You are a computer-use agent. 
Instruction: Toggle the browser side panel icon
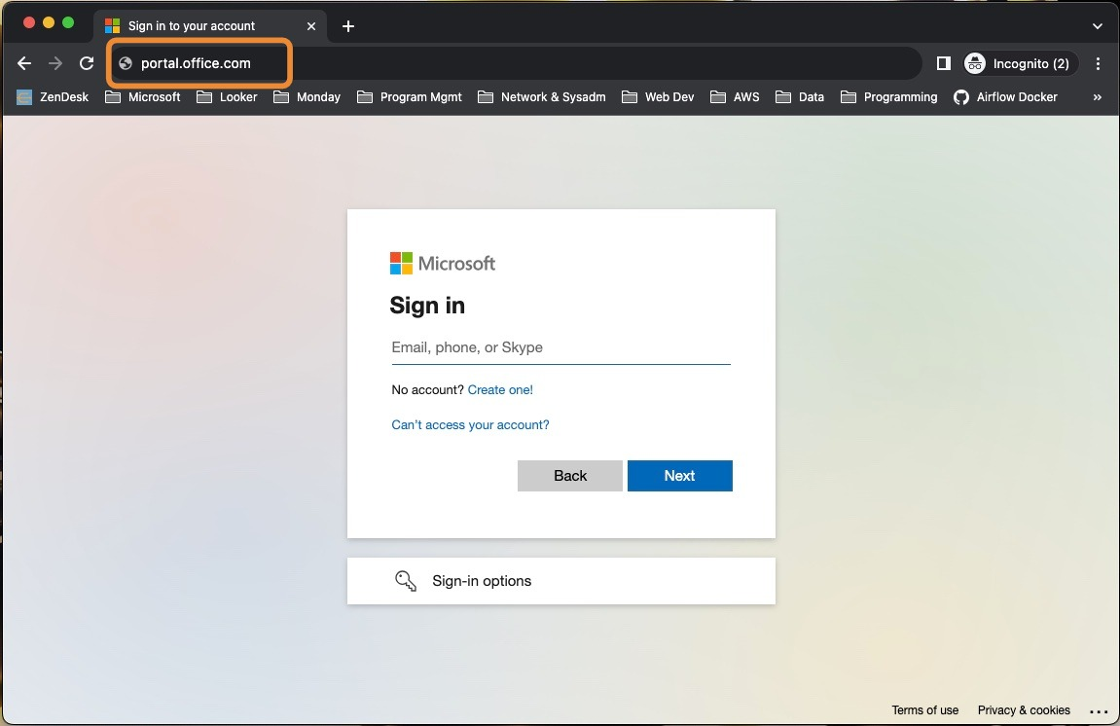pyautogui.click(x=944, y=64)
